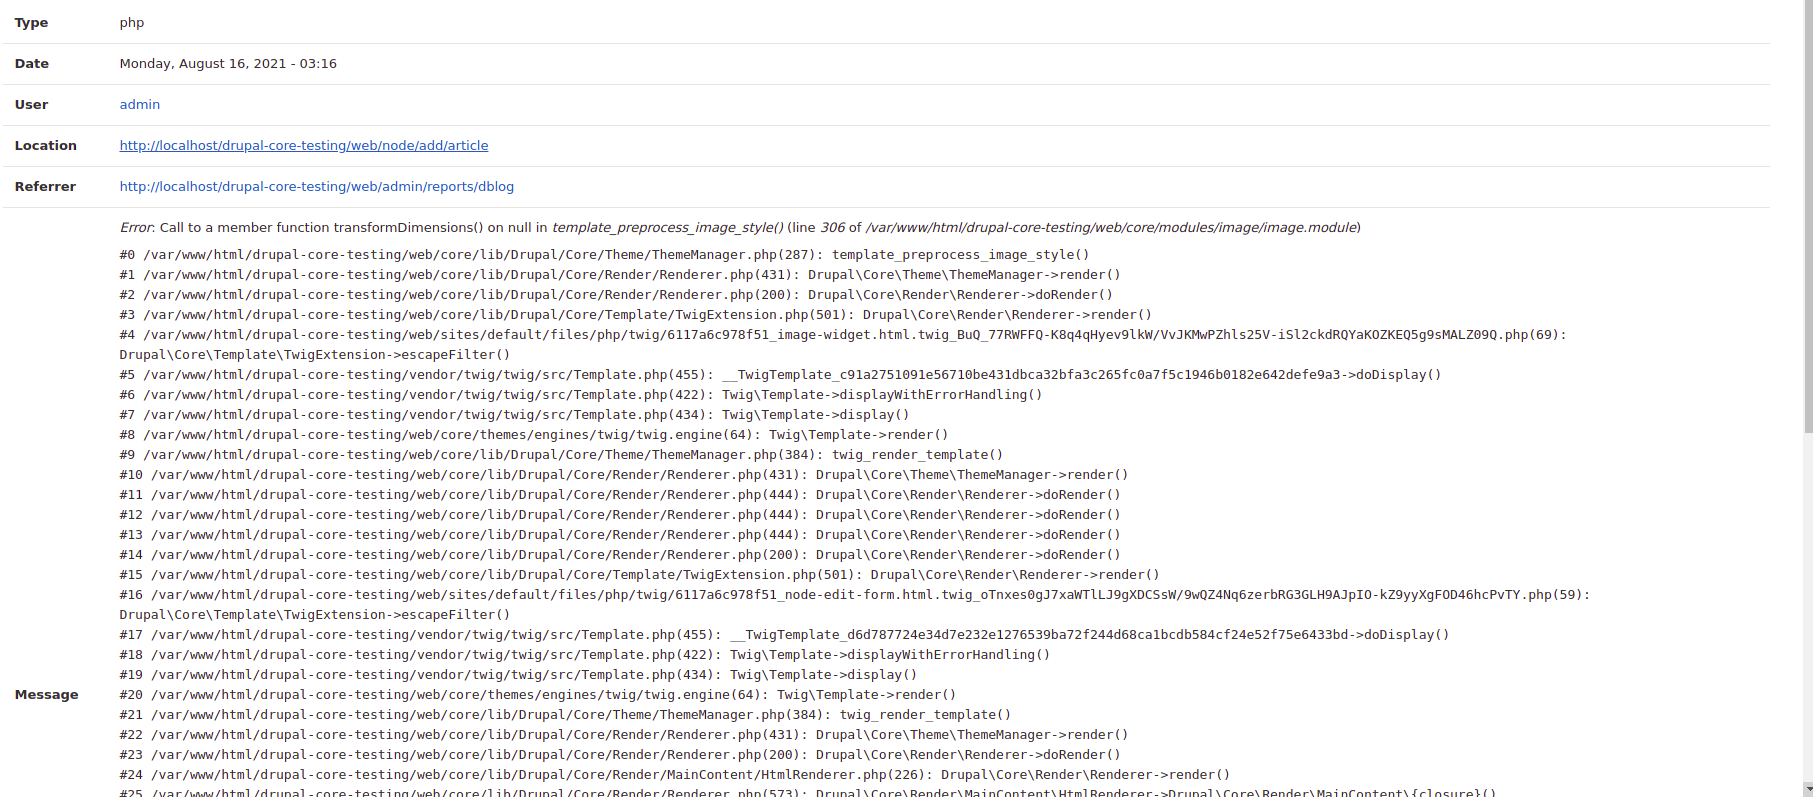
Task: Click the empty scrollbar track below thumb
Action: (1807, 600)
